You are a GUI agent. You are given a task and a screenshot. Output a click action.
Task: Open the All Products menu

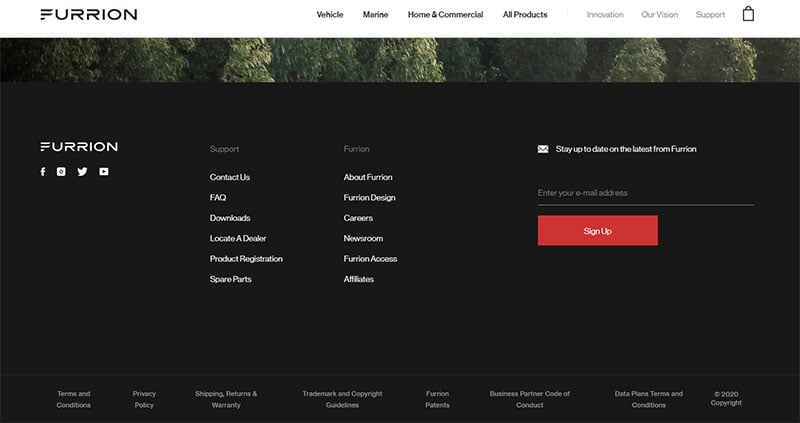tap(525, 15)
